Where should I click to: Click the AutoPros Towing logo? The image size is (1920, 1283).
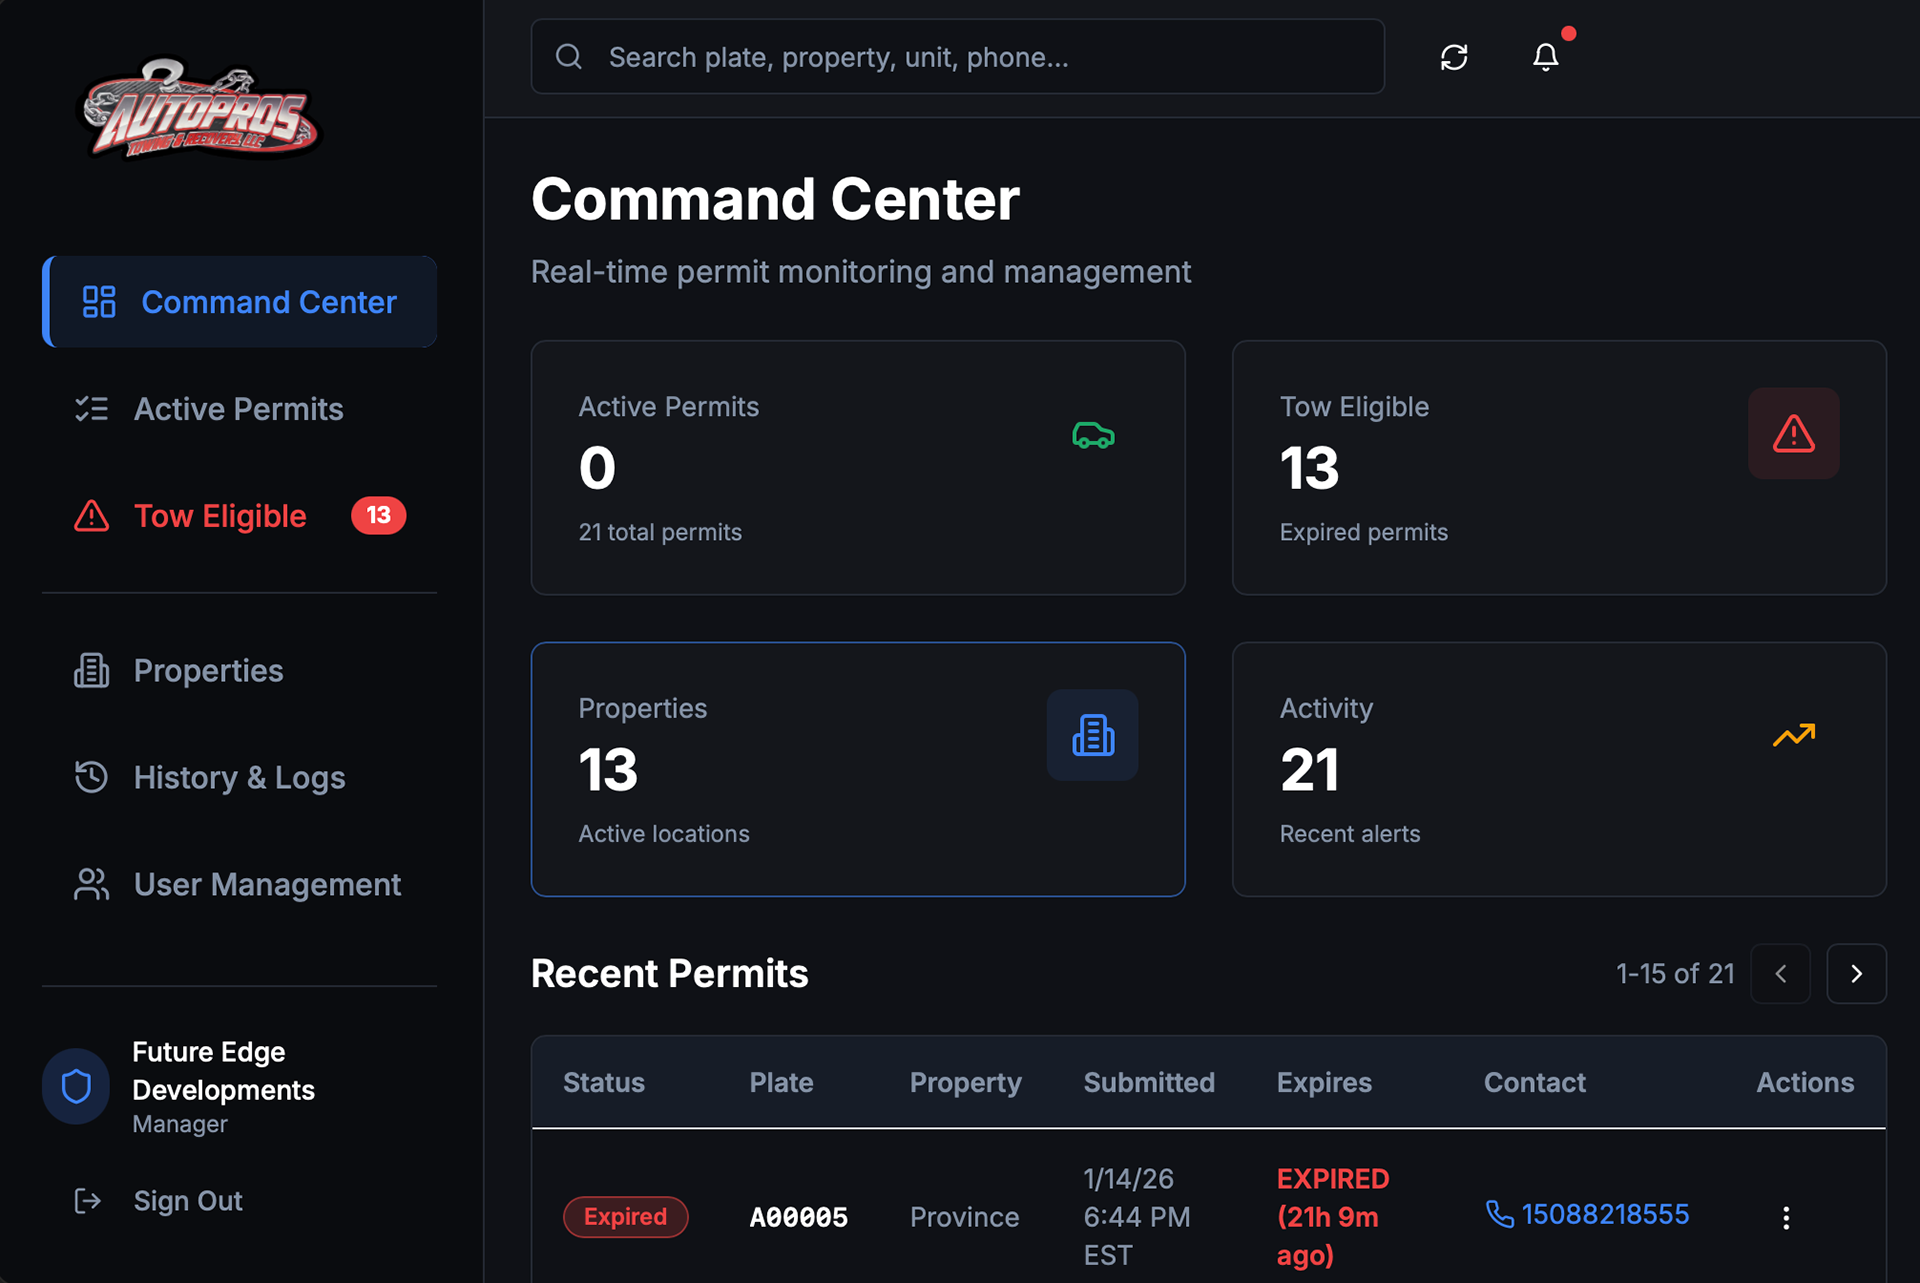point(199,111)
